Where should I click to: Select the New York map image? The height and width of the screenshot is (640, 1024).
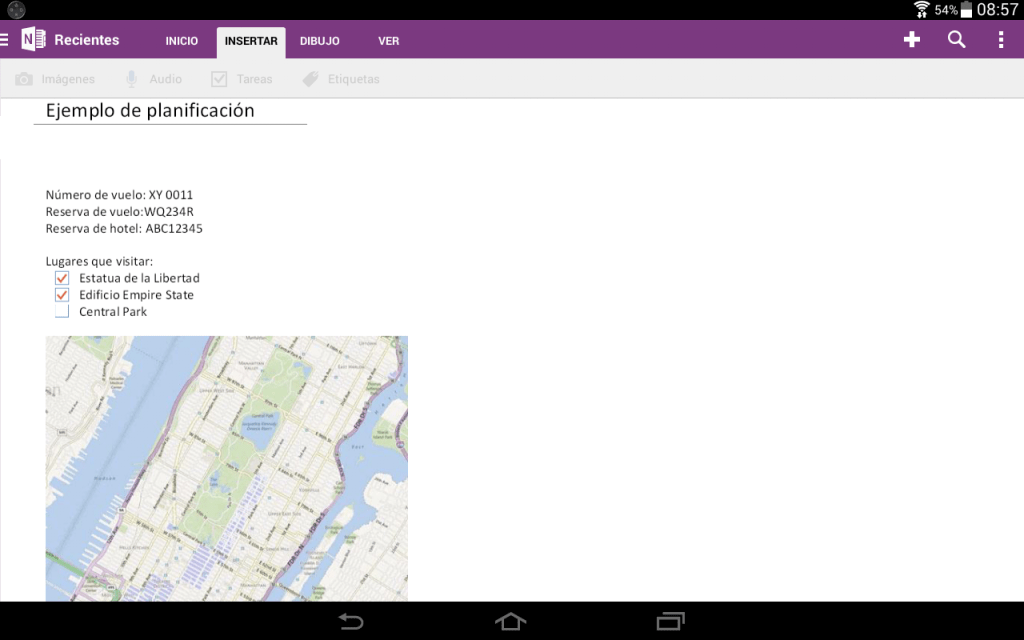coord(227,468)
